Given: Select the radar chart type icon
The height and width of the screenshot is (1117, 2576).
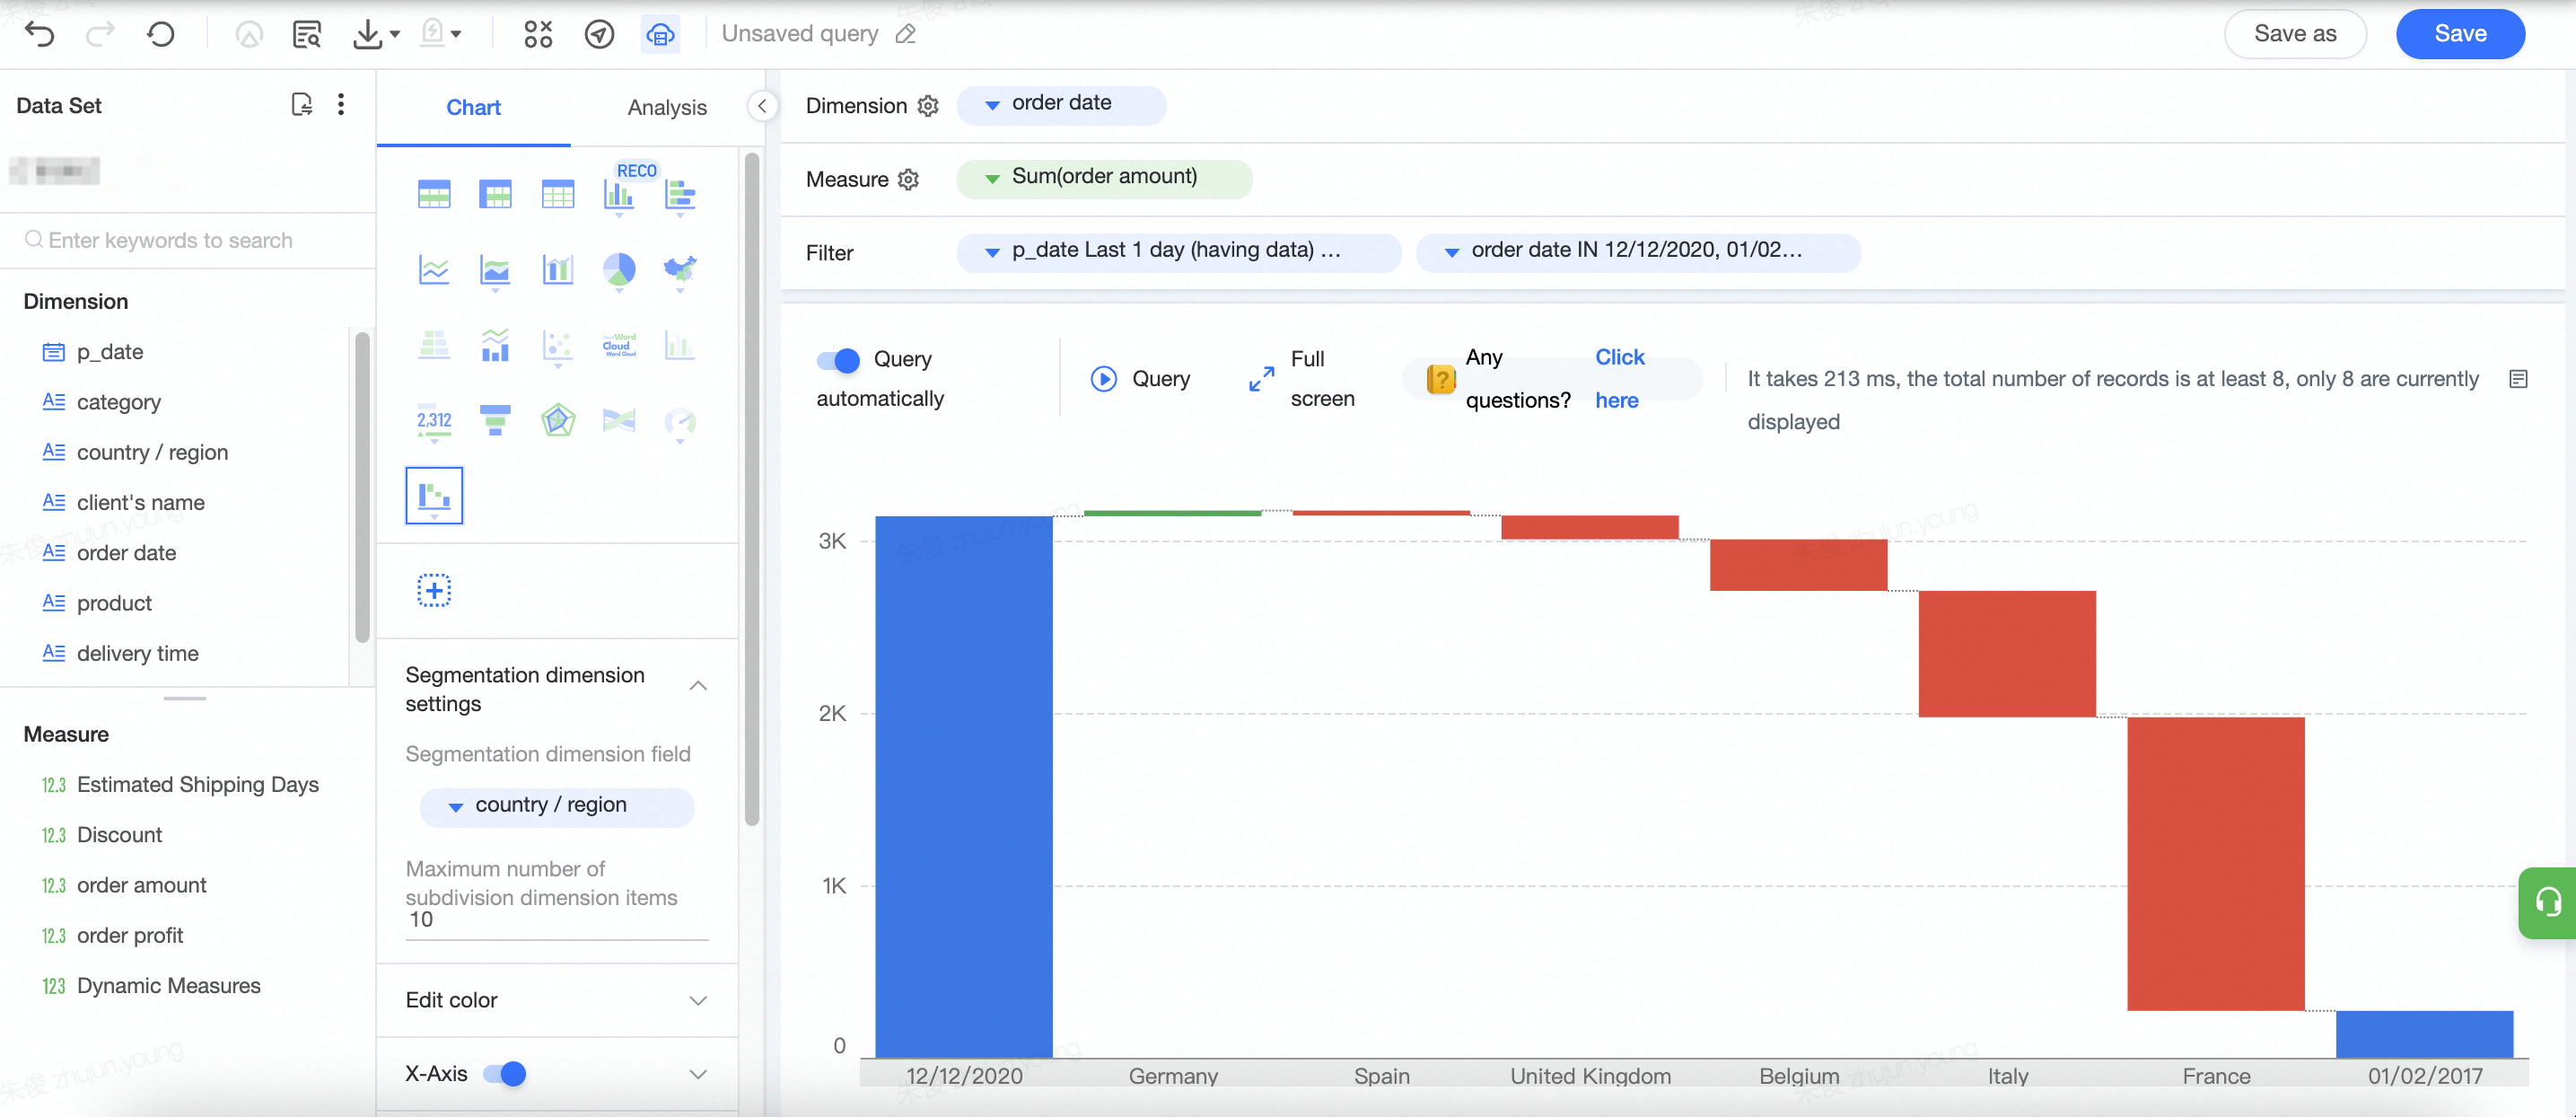Looking at the screenshot, I should click(557, 421).
